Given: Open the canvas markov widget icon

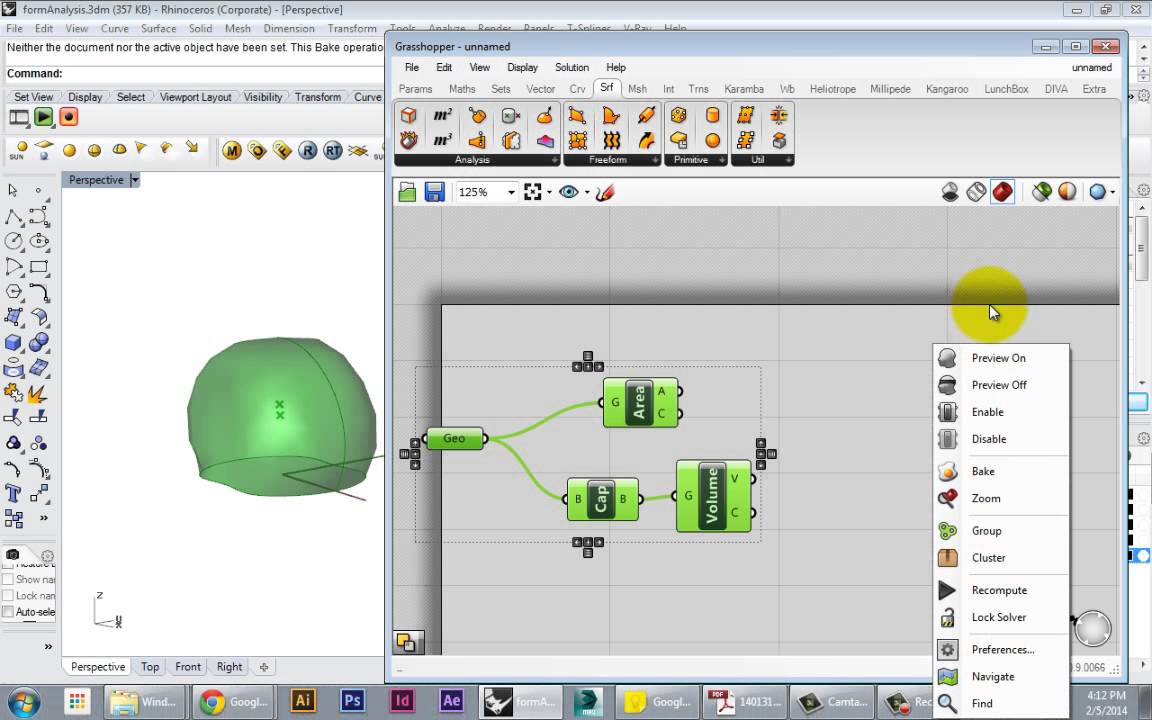Looking at the screenshot, I should [408, 642].
